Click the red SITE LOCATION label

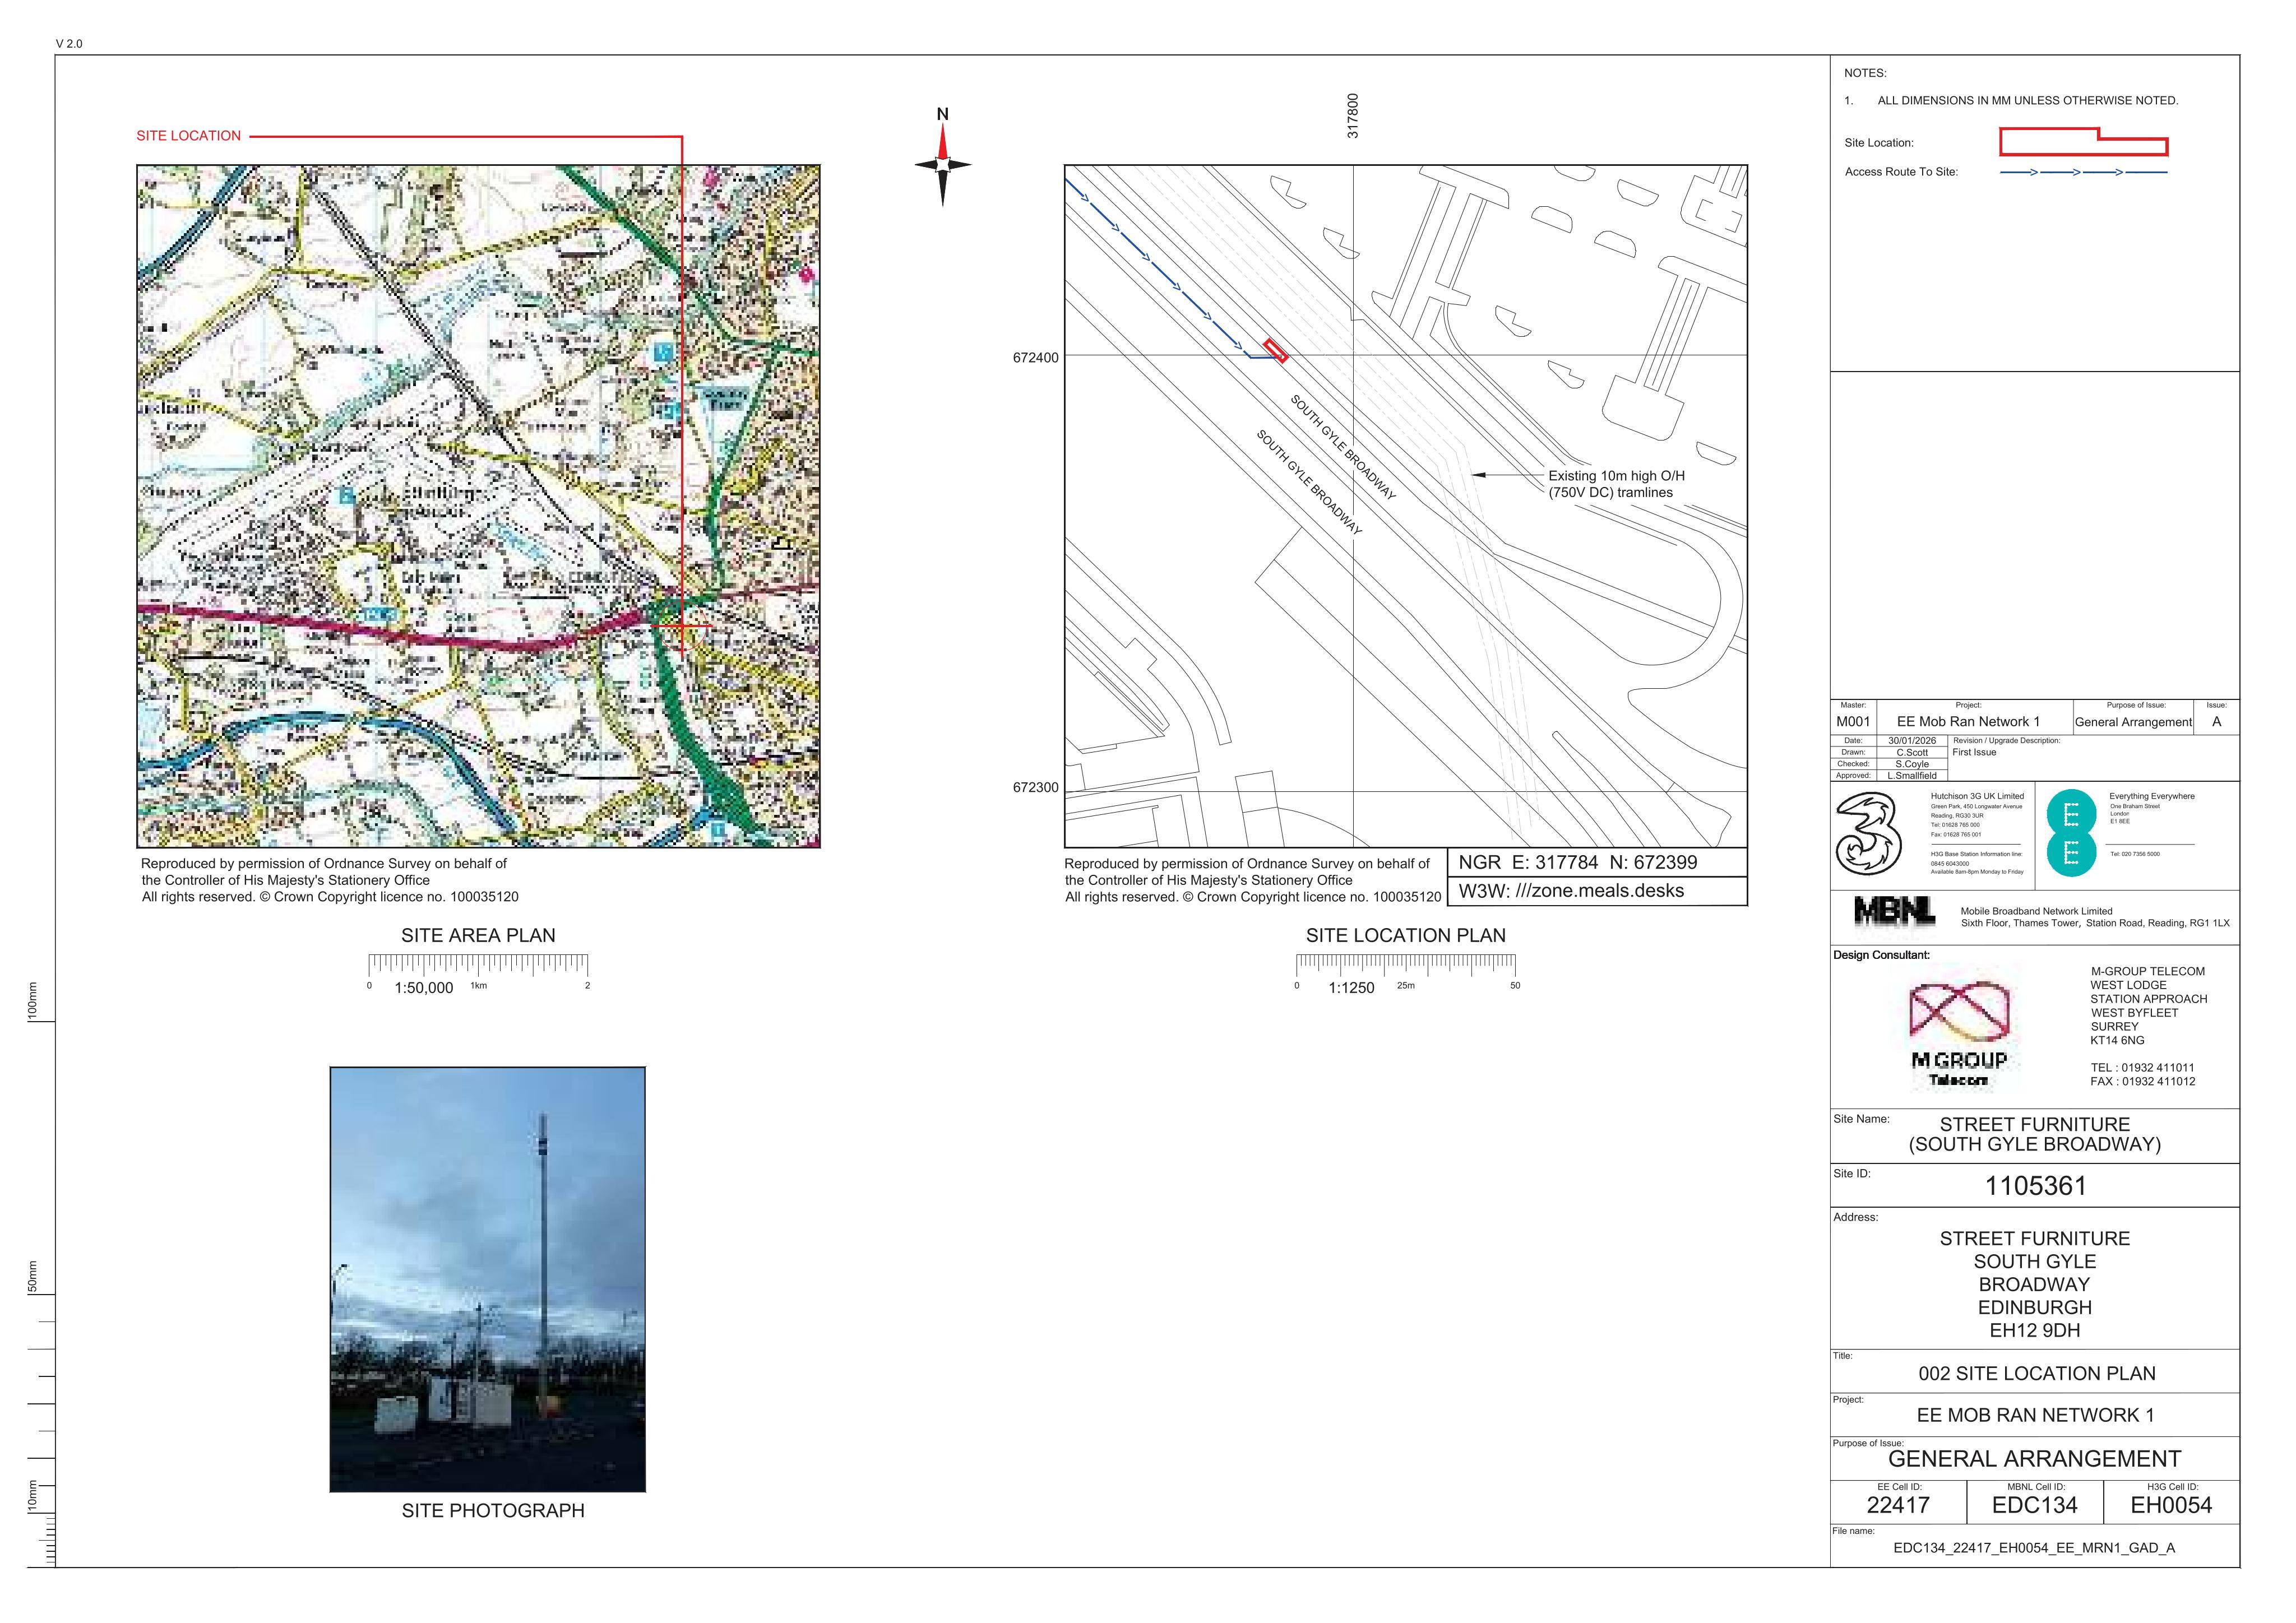pos(189,136)
